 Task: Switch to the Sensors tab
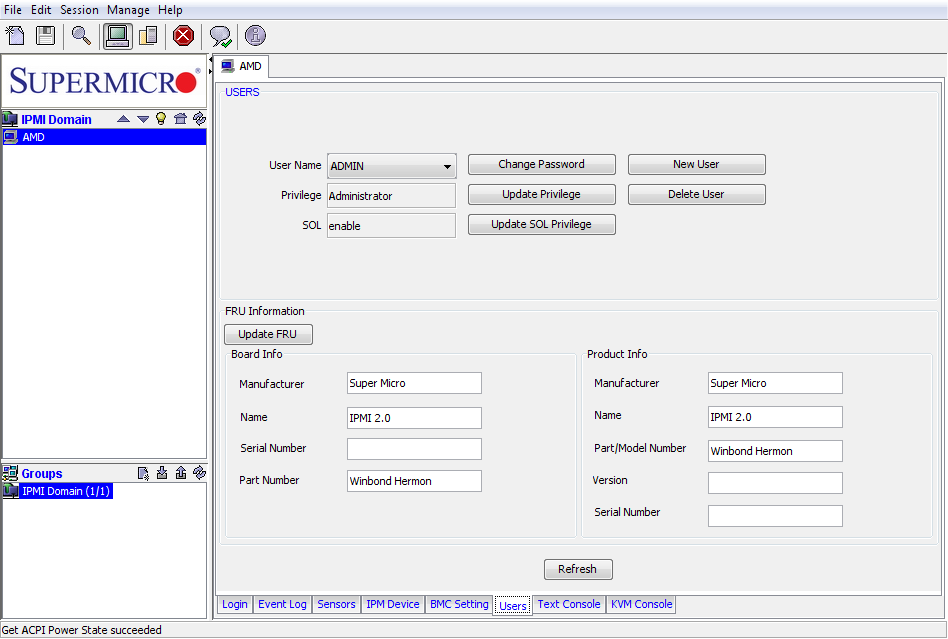(x=336, y=604)
